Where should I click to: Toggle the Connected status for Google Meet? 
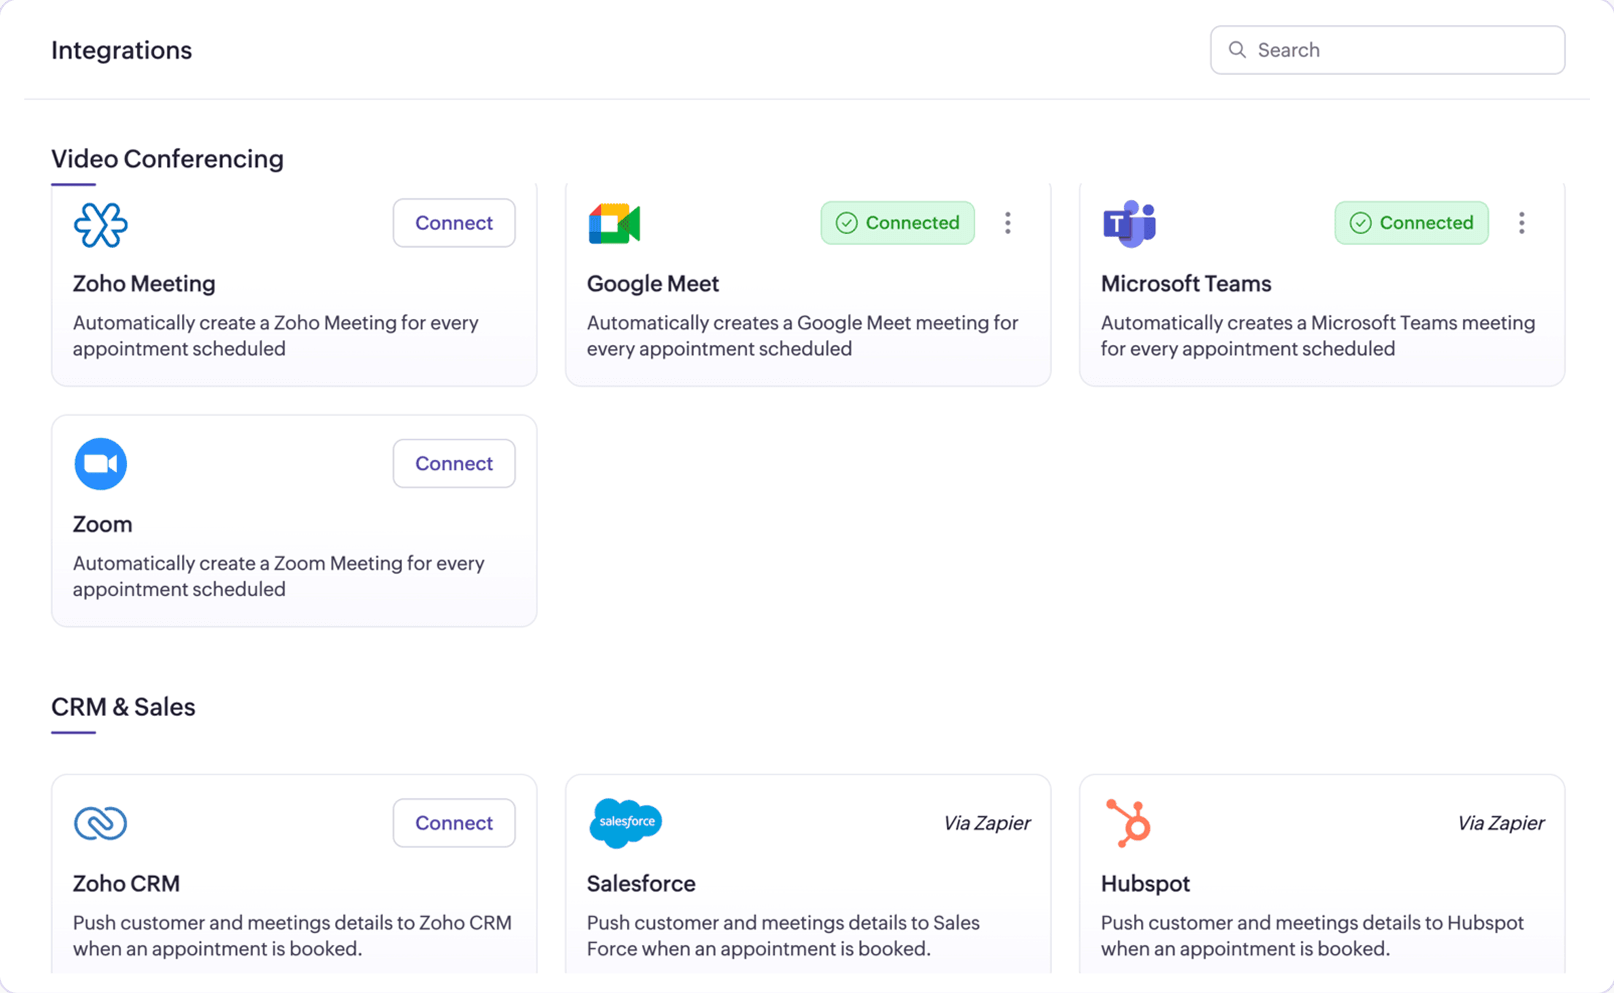[897, 222]
